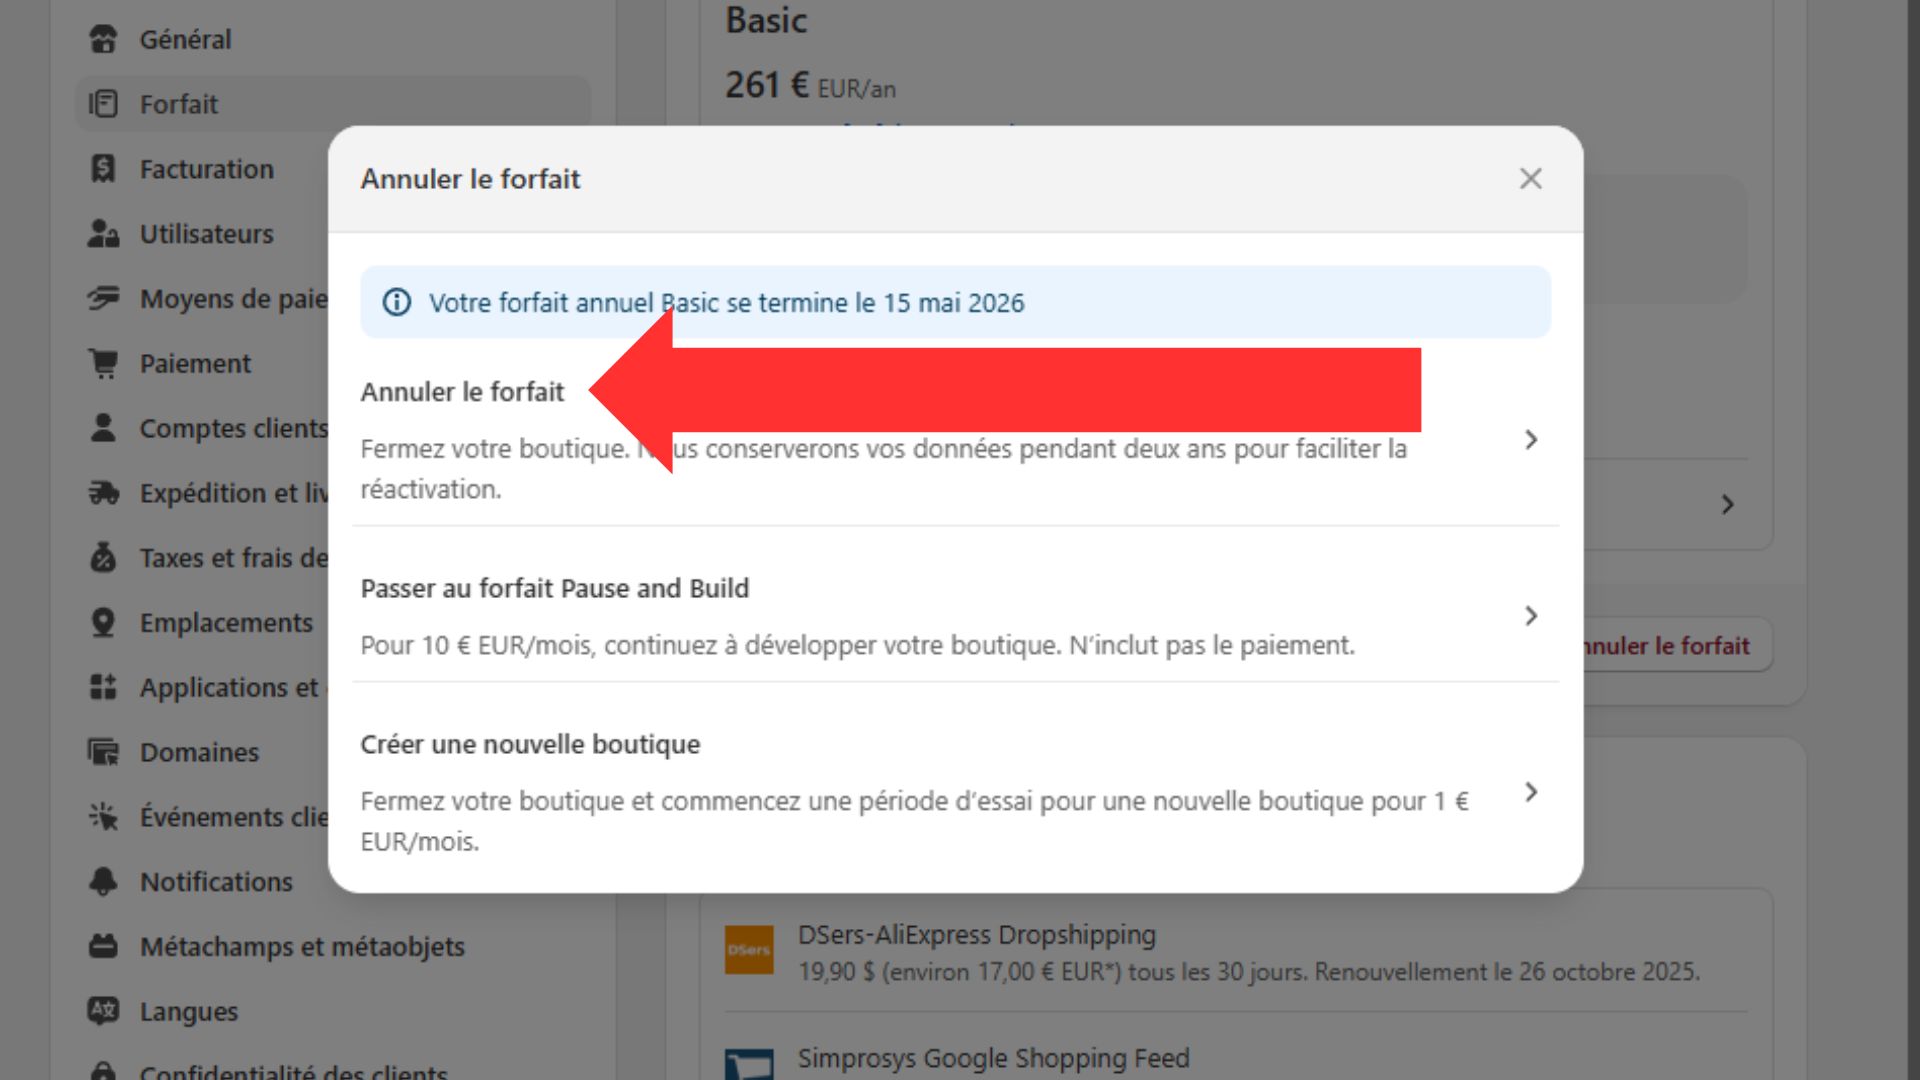Click the DSers app orange logo
1920x1080 pixels.
[748, 950]
